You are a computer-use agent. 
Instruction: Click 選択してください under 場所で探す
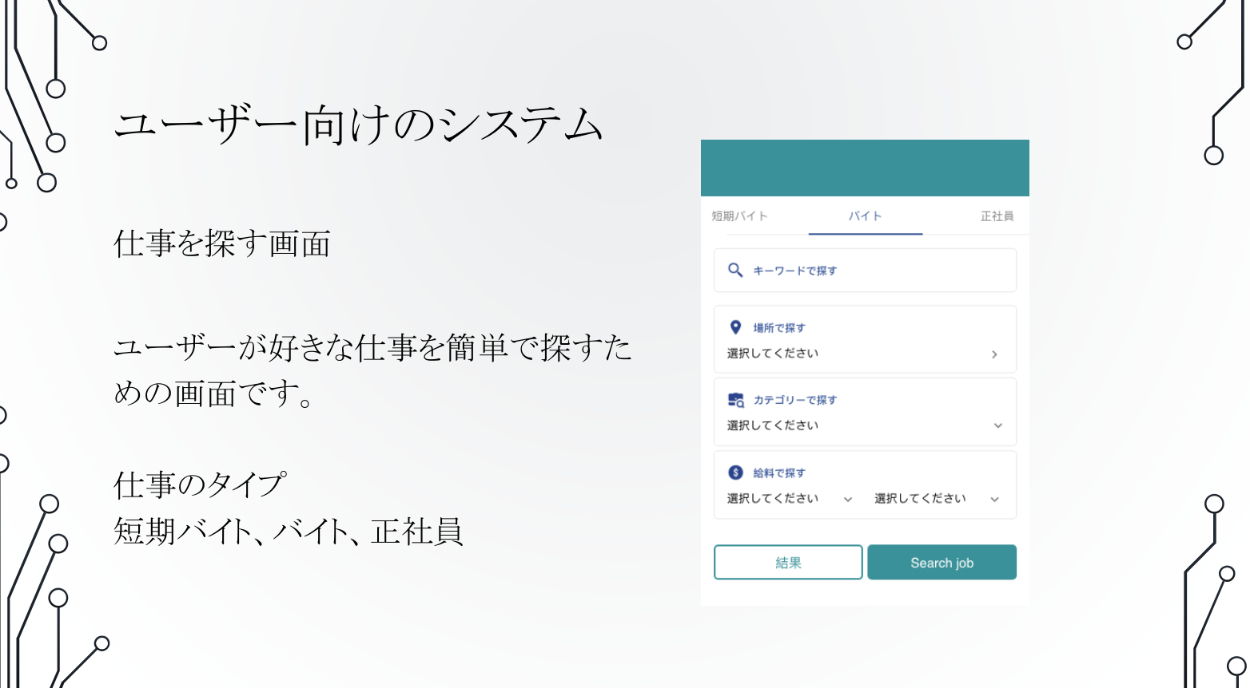772,354
